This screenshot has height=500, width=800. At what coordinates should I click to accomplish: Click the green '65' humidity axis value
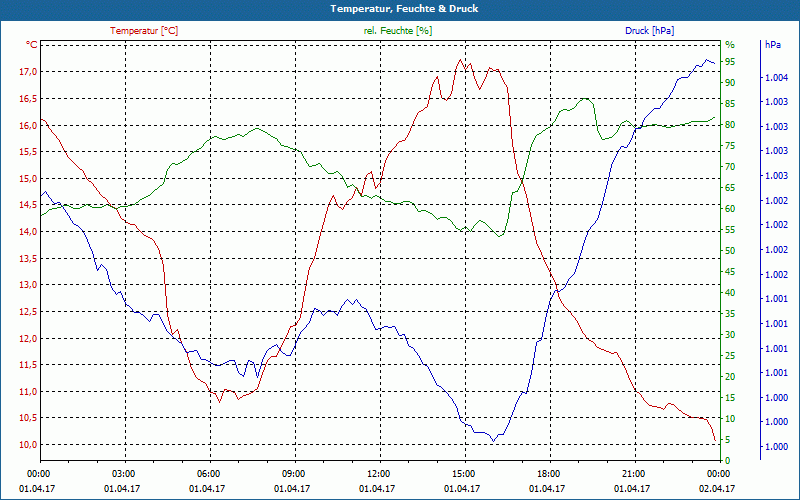click(730, 188)
